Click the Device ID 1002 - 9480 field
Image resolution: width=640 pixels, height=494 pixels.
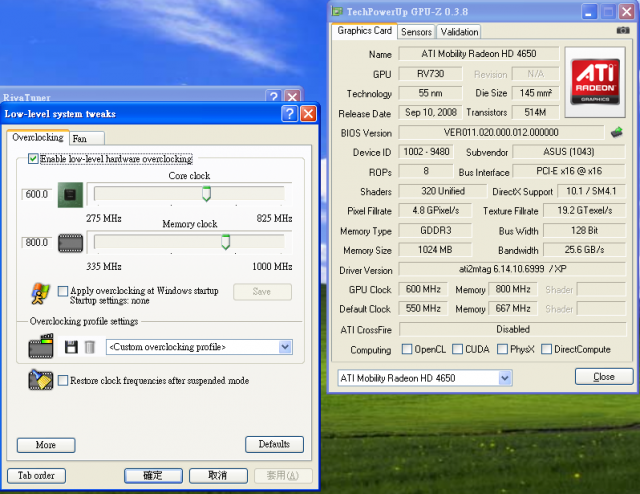(x=426, y=152)
